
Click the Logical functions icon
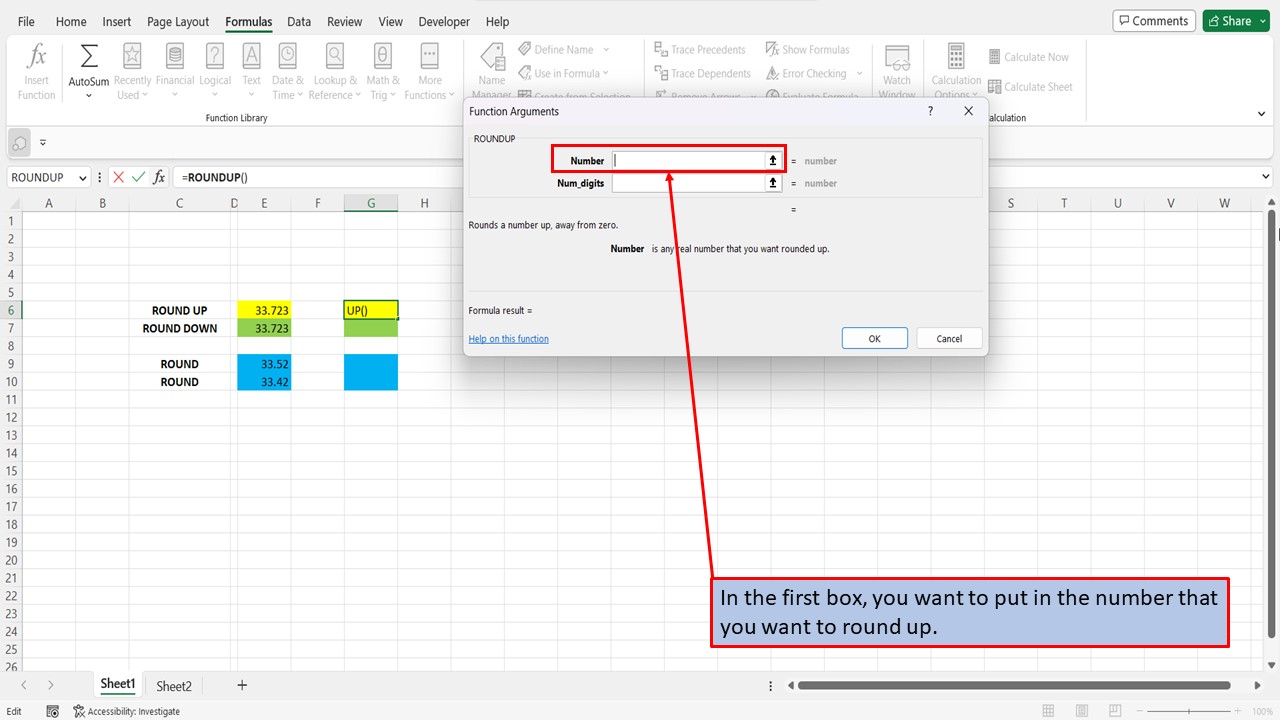pyautogui.click(x=215, y=68)
